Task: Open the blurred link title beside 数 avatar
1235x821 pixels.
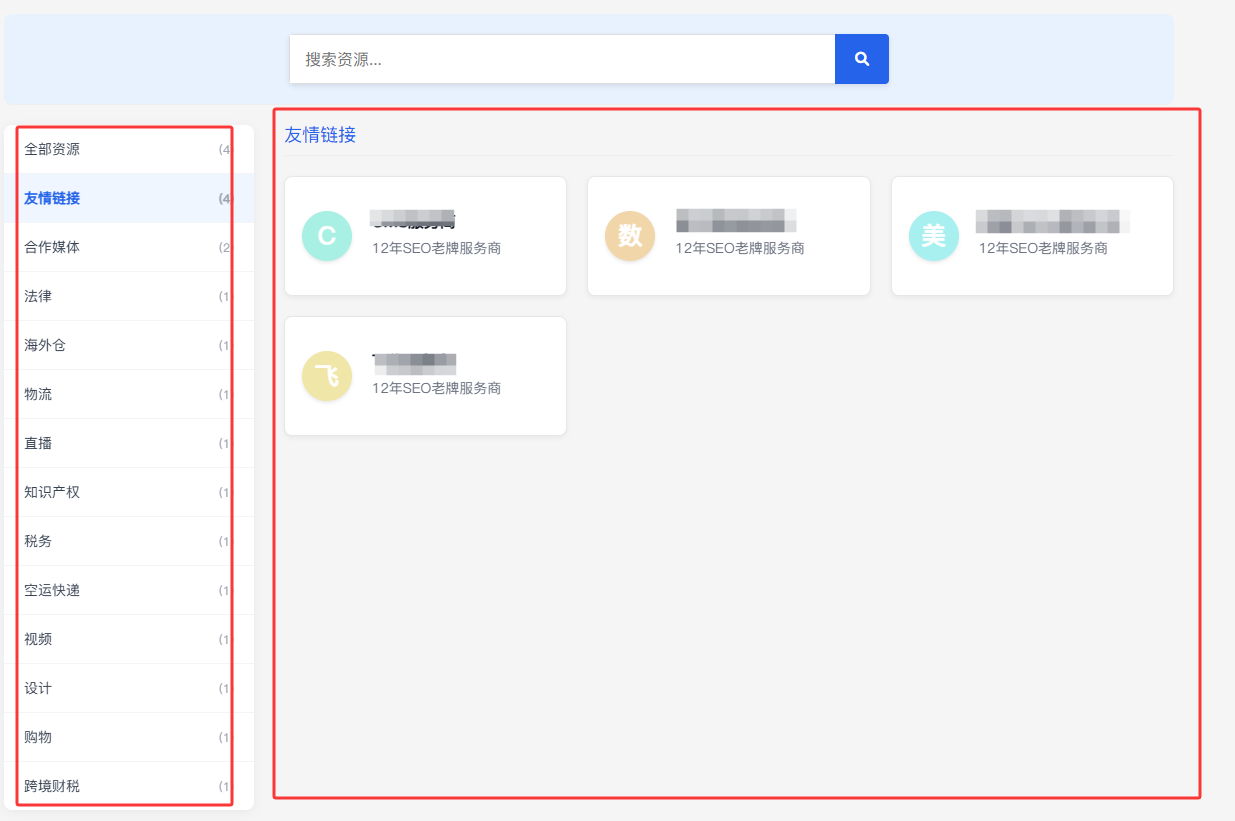Action: pos(736,221)
